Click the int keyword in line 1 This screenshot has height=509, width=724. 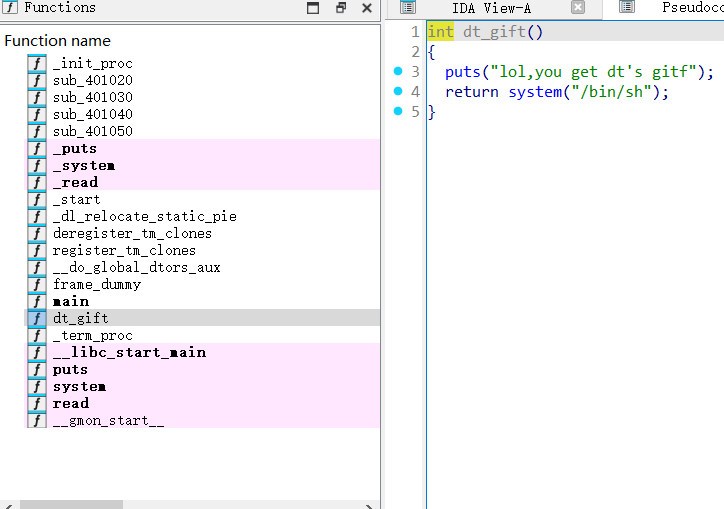click(x=440, y=32)
